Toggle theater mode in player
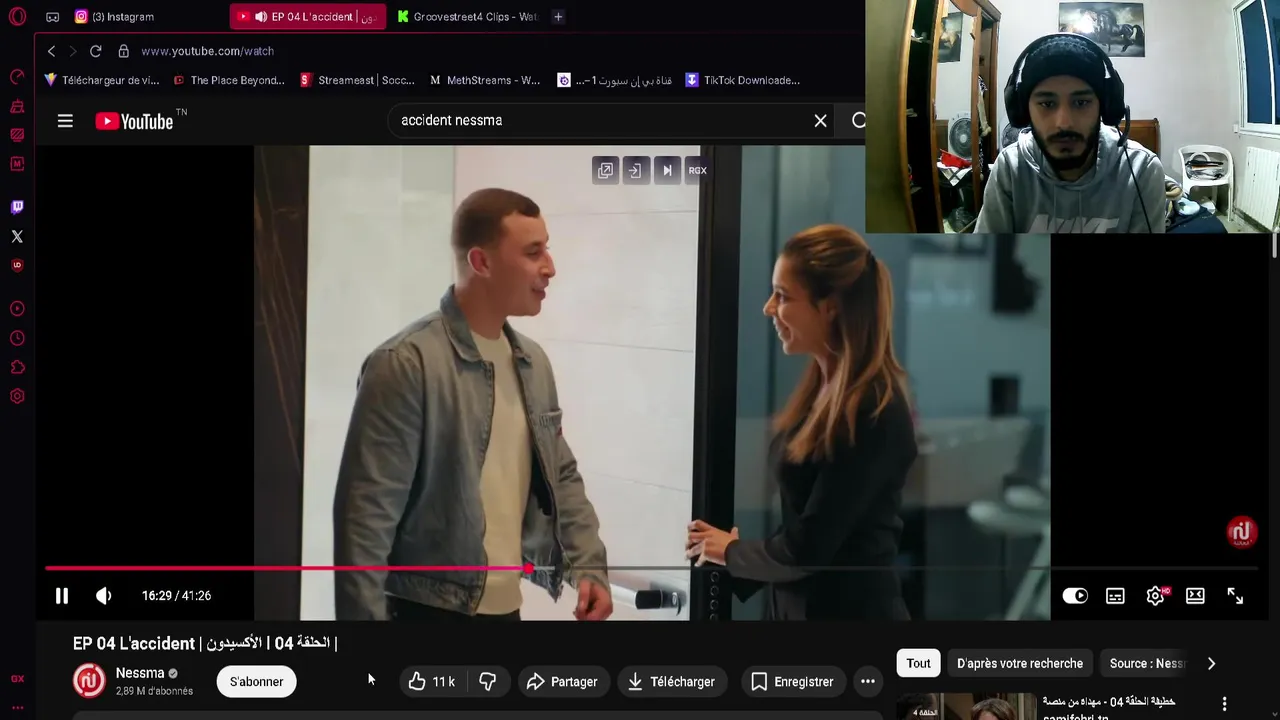Screen dimensions: 1280x720 (x=1195, y=596)
